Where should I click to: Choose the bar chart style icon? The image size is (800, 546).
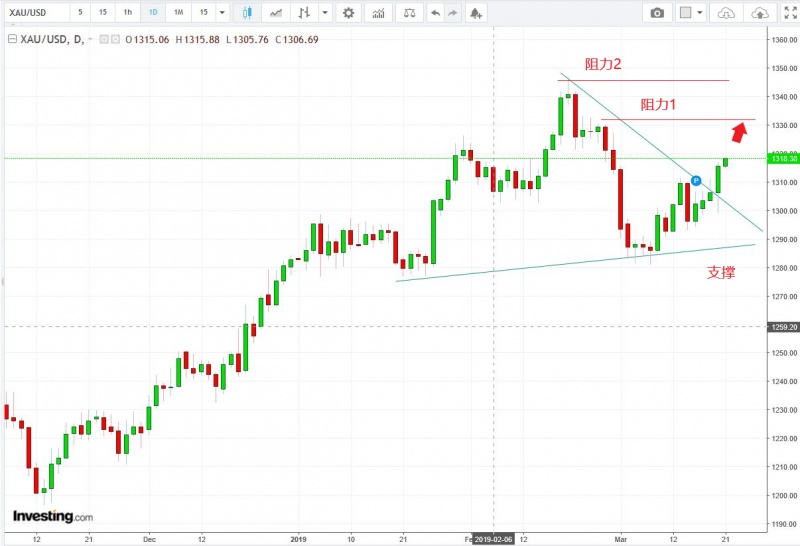tap(304, 13)
